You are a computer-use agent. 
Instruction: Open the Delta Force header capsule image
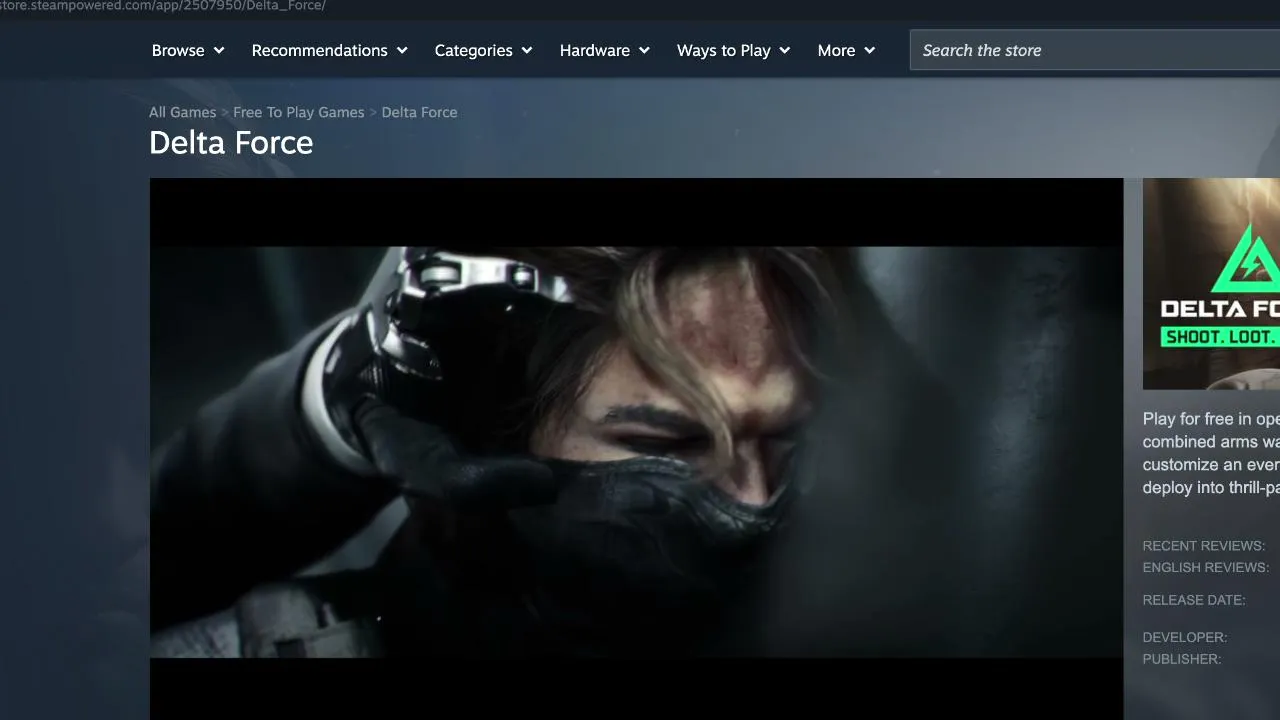tap(1211, 284)
